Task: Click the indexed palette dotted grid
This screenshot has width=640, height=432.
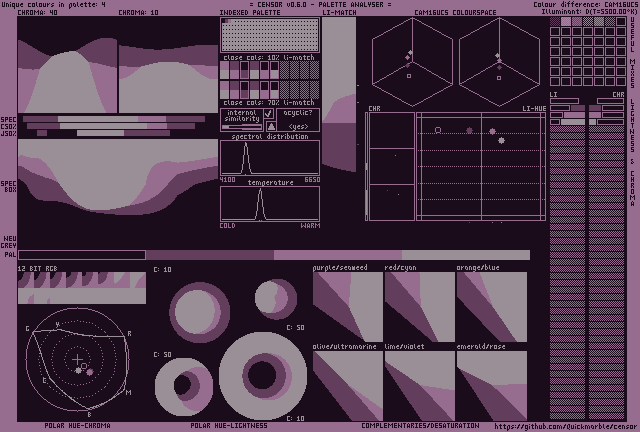Action: click(268, 35)
